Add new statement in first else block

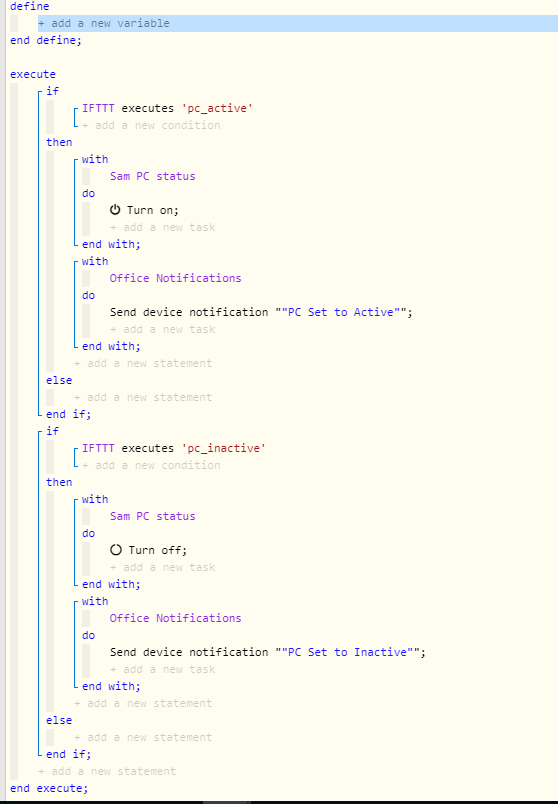click(x=143, y=397)
